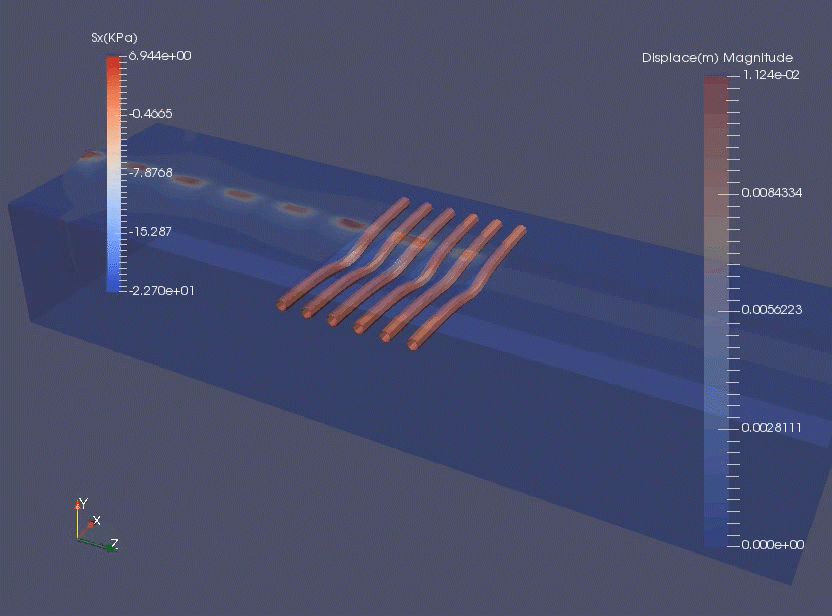The image size is (832, 616).
Task: Click the X axis label on triad
Action: 97,520
